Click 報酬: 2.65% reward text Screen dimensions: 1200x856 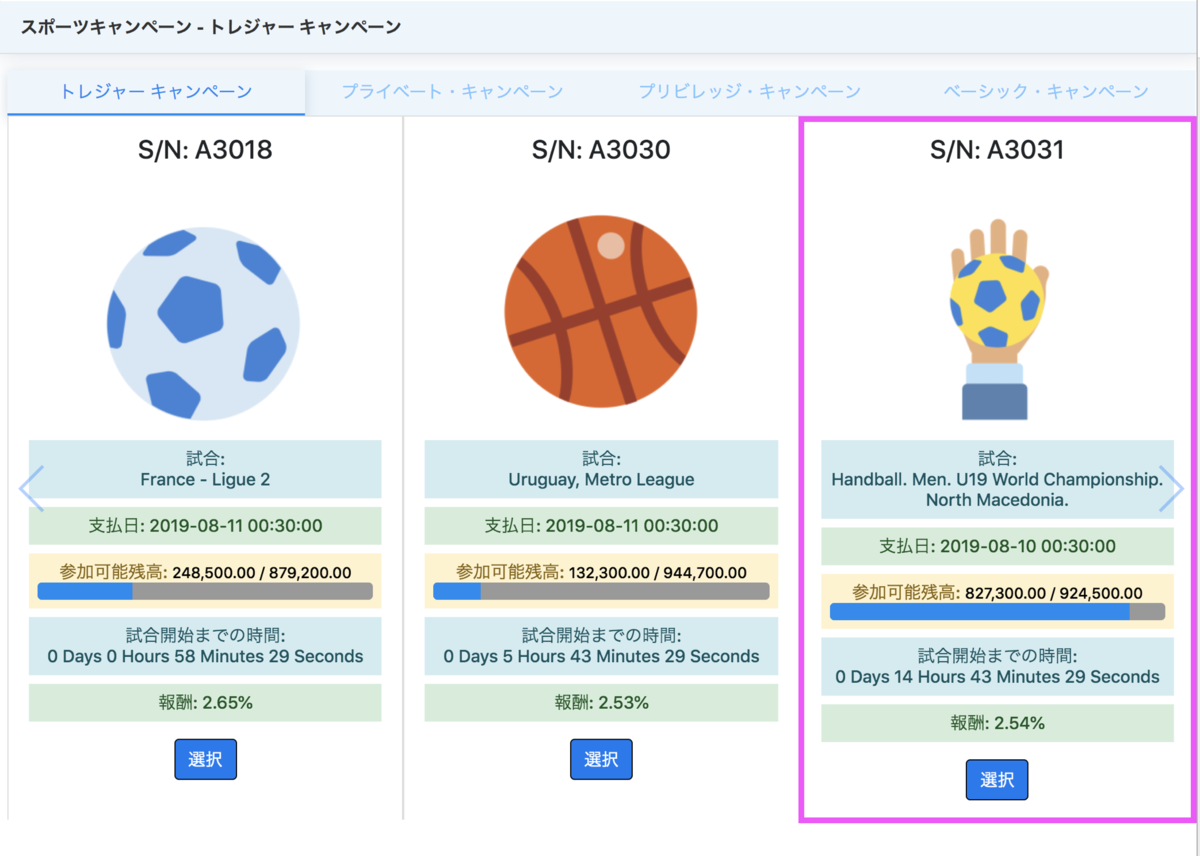click(x=205, y=703)
